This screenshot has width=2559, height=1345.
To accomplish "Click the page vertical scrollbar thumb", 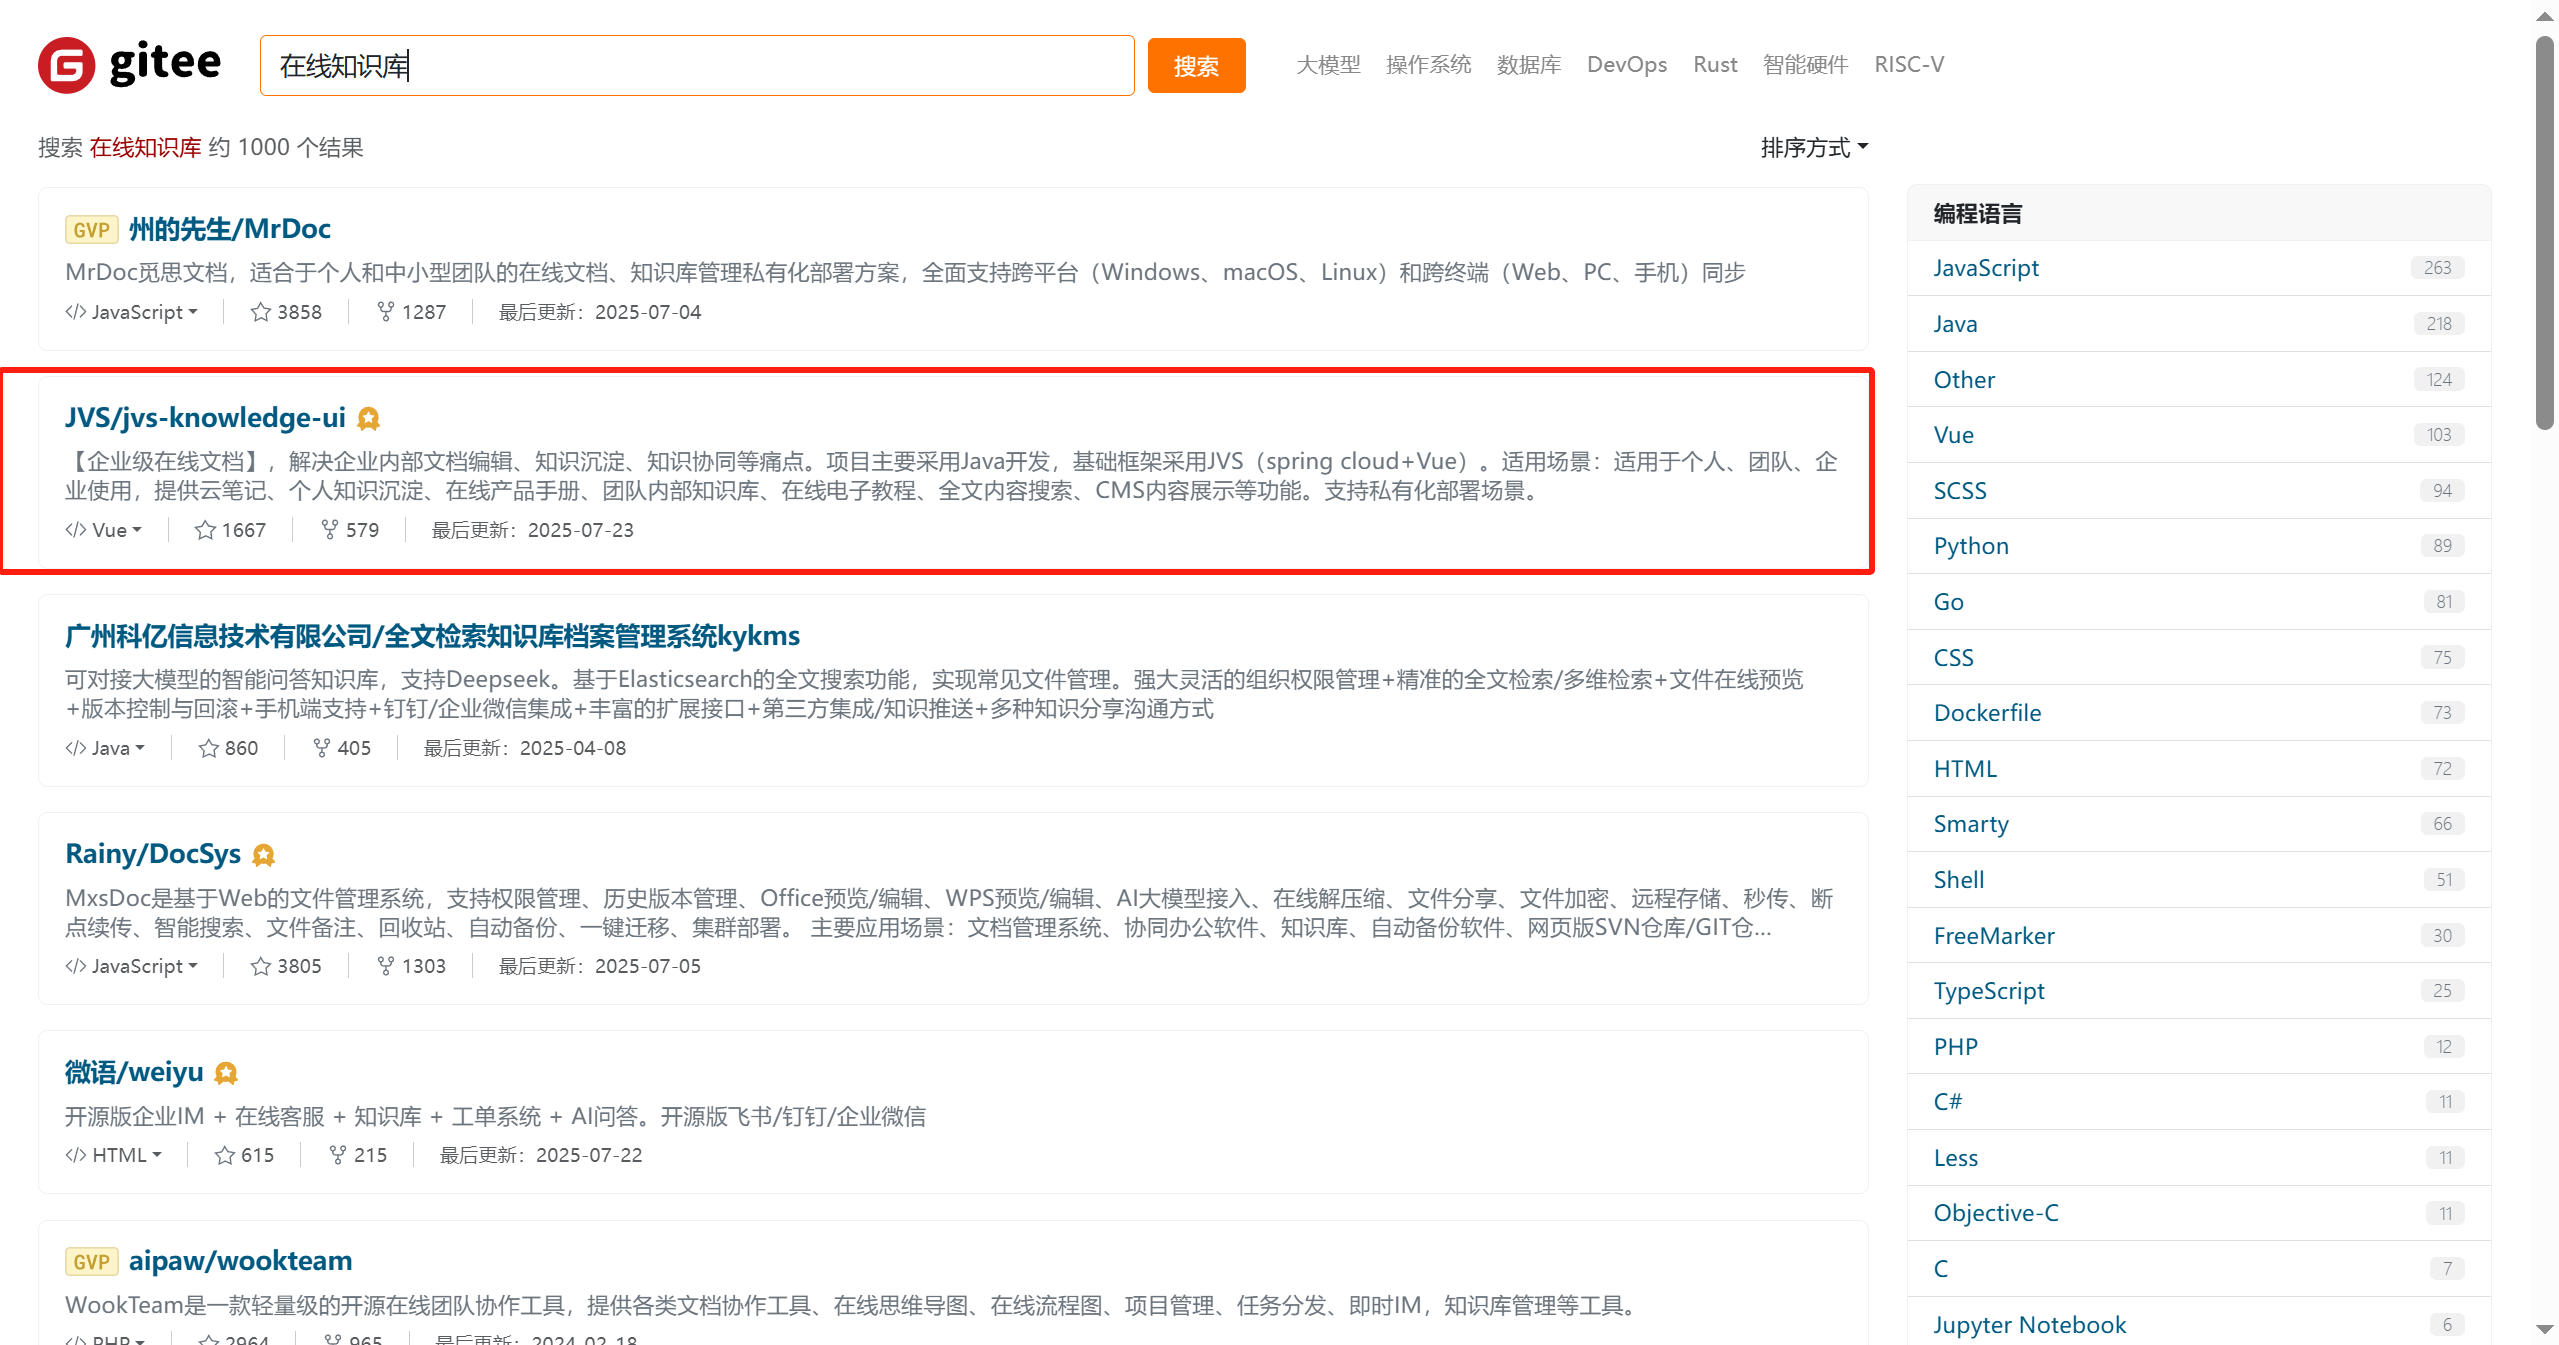I will pos(2545,232).
